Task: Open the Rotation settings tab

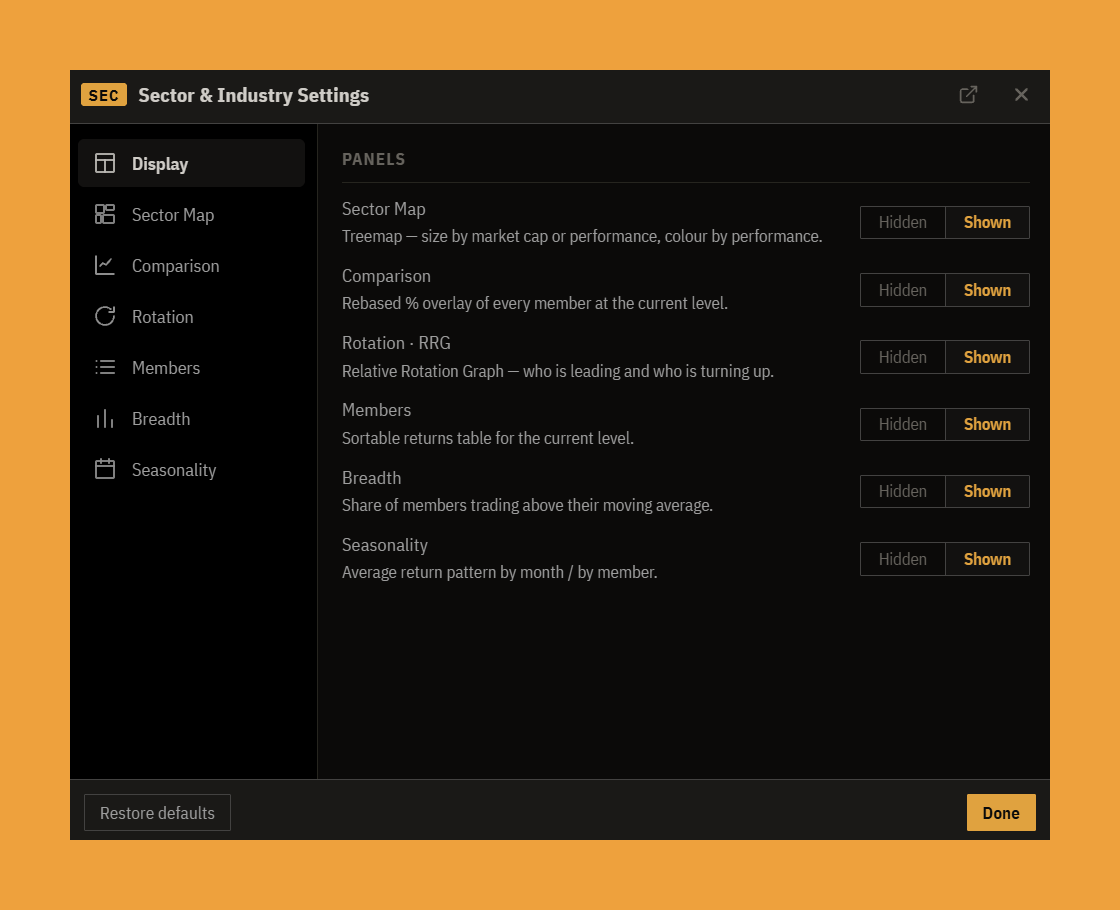Action: click(191, 316)
